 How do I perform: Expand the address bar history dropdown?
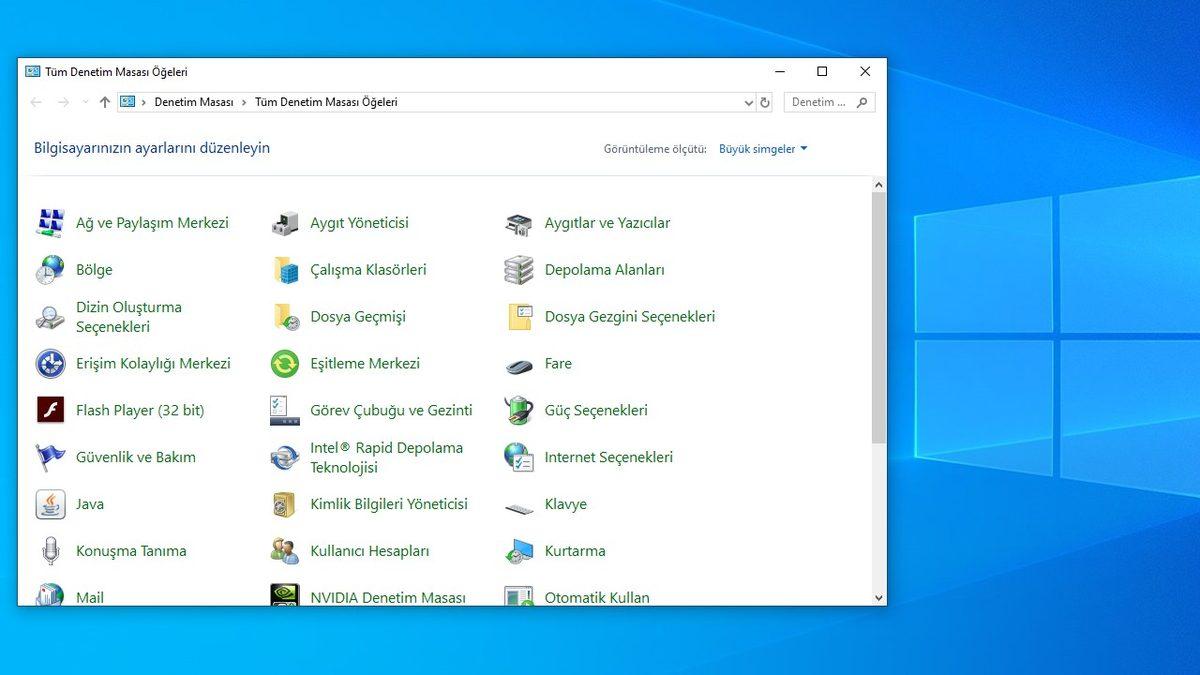click(x=748, y=102)
